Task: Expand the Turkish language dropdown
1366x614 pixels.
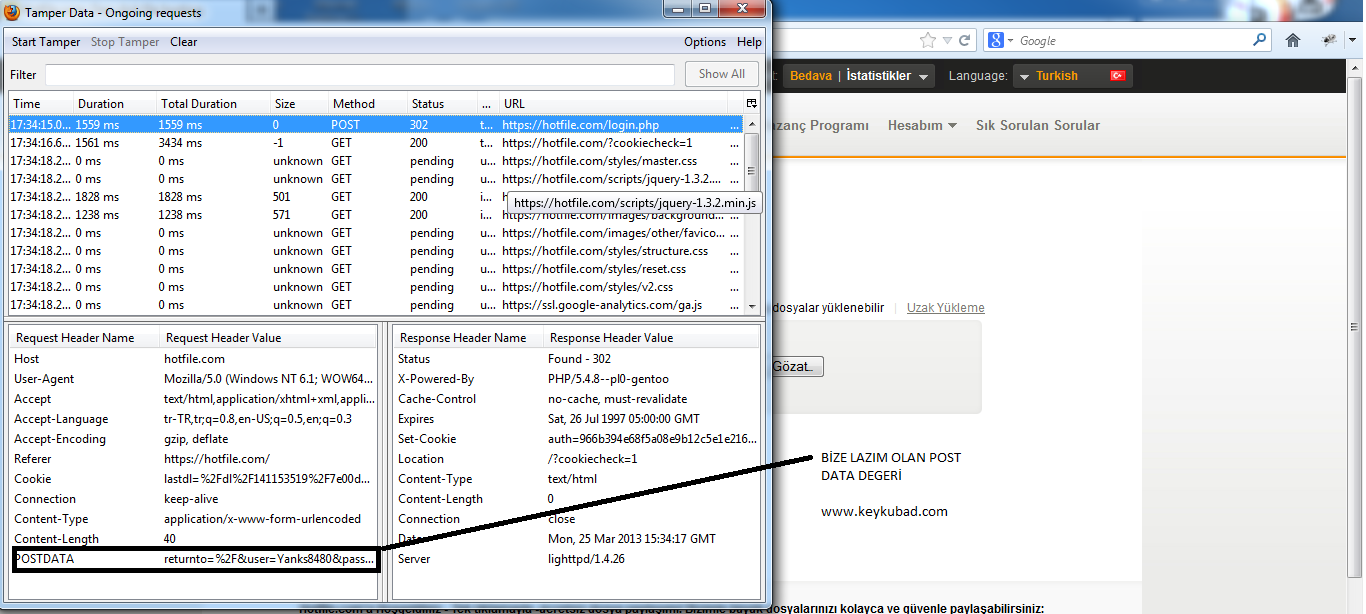Action: point(1024,76)
